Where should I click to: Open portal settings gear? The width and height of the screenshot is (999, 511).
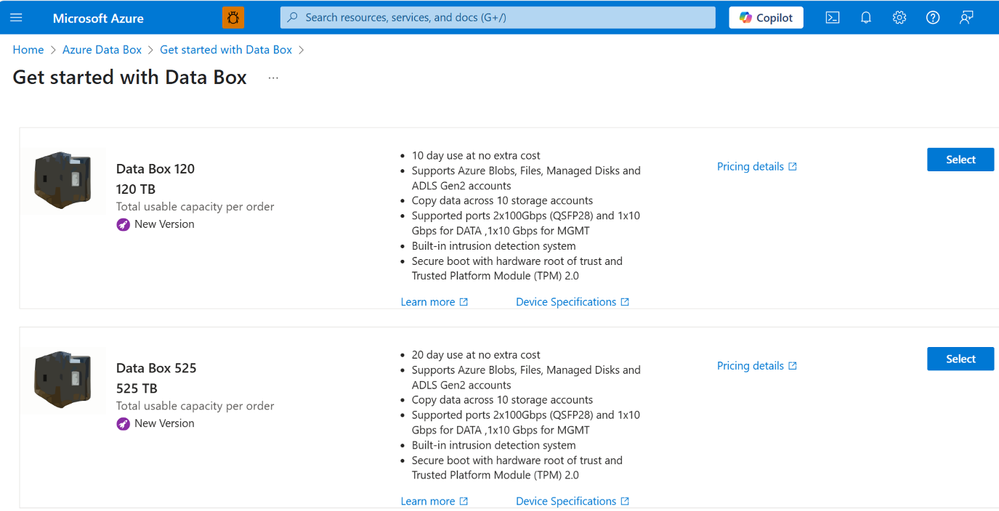(x=899, y=18)
